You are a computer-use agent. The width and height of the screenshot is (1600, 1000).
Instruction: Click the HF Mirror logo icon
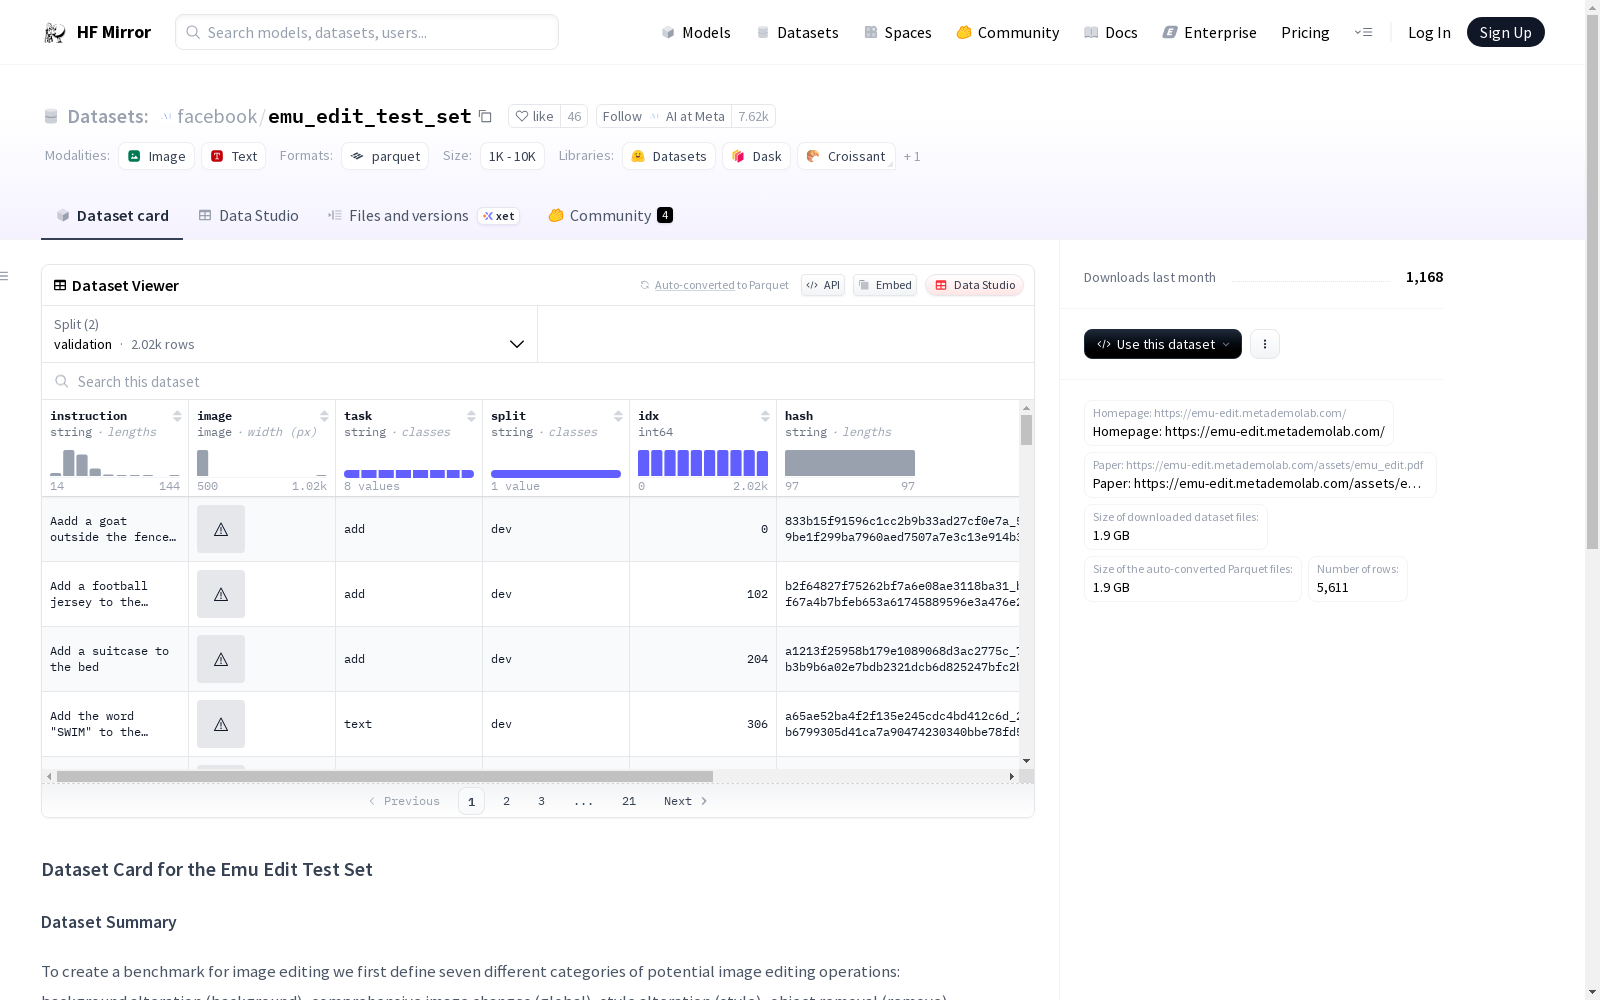click(x=55, y=33)
